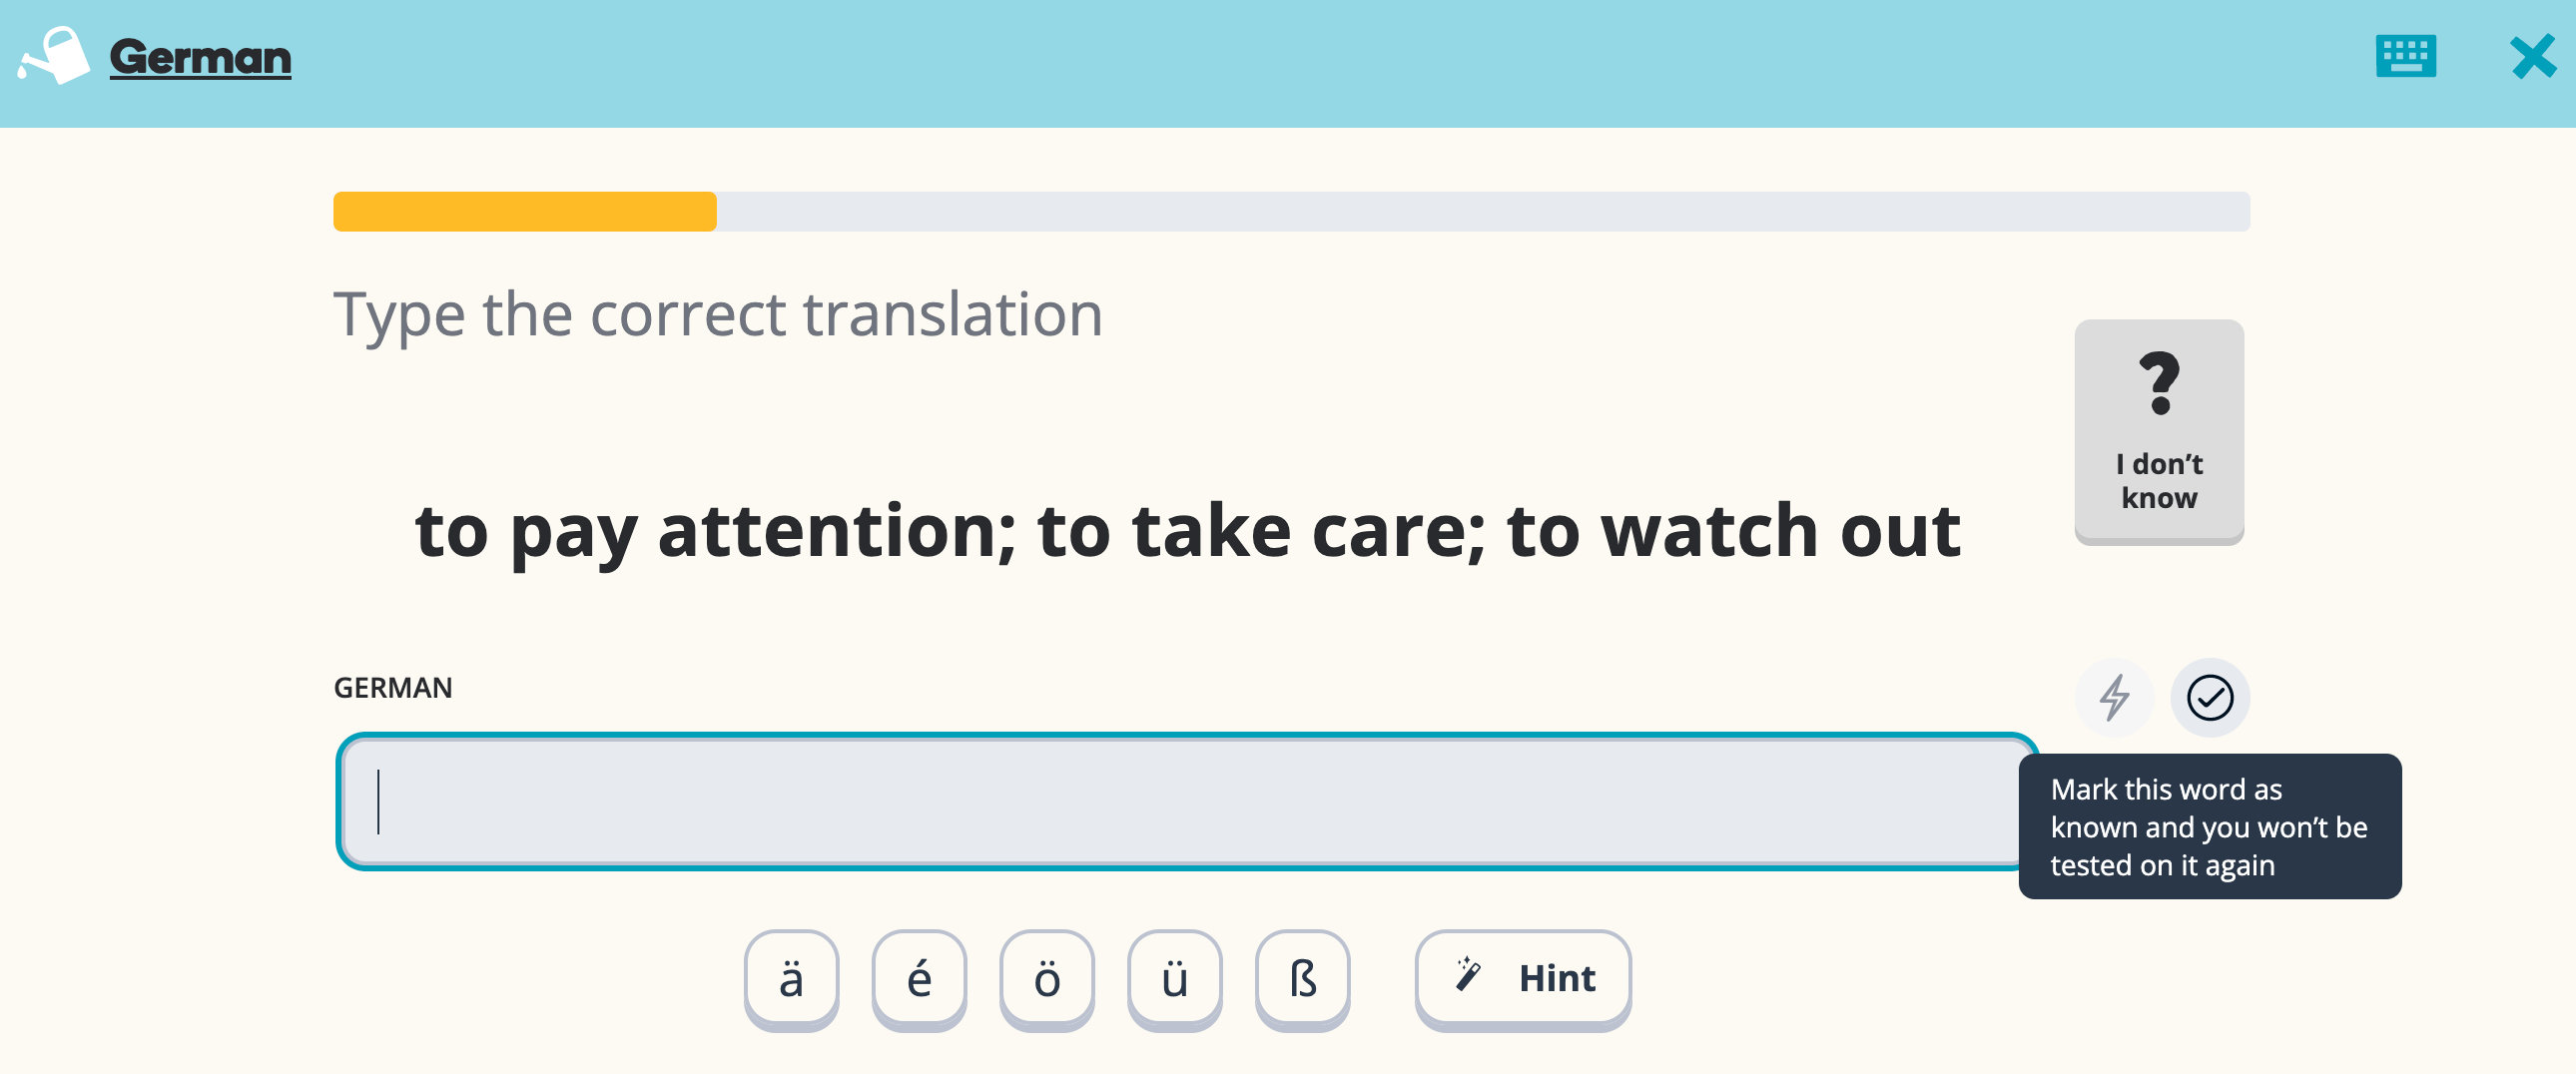2576x1074 pixels.
Task: Click the keyboard shortcuts icon
Action: click(2405, 56)
